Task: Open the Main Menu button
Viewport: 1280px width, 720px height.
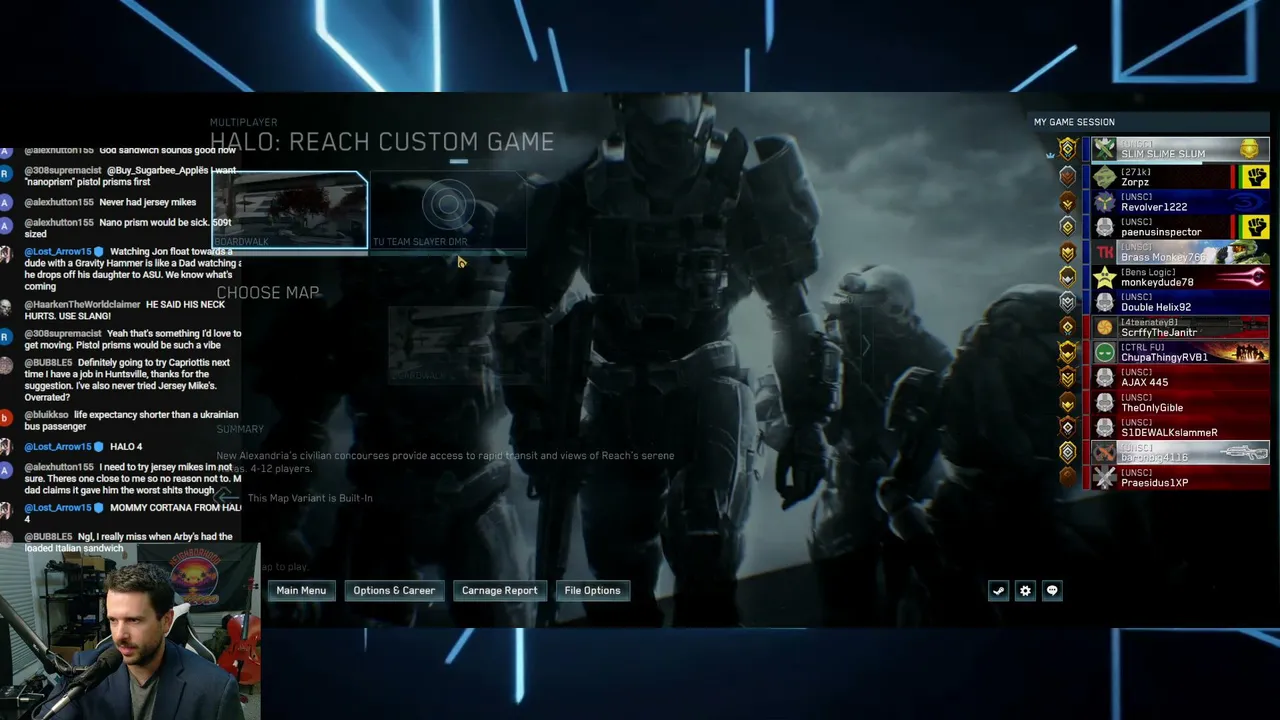Action: (301, 591)
